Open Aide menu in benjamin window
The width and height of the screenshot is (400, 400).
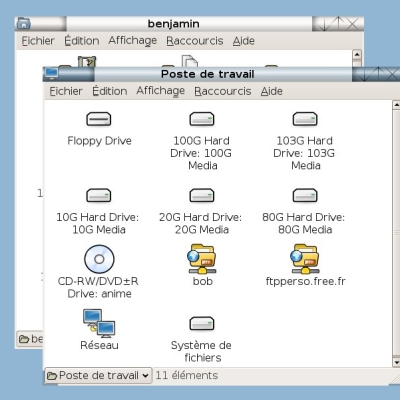(x=244, y=41)
